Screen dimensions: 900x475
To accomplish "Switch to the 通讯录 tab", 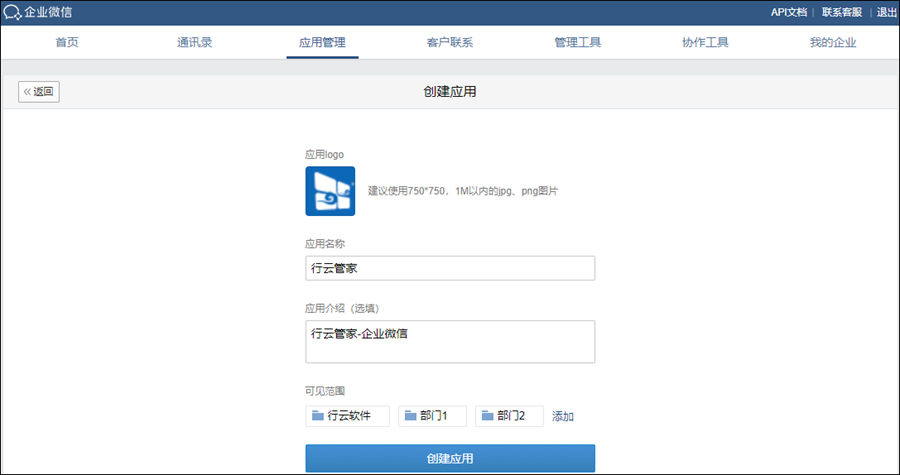I will 194,43.
